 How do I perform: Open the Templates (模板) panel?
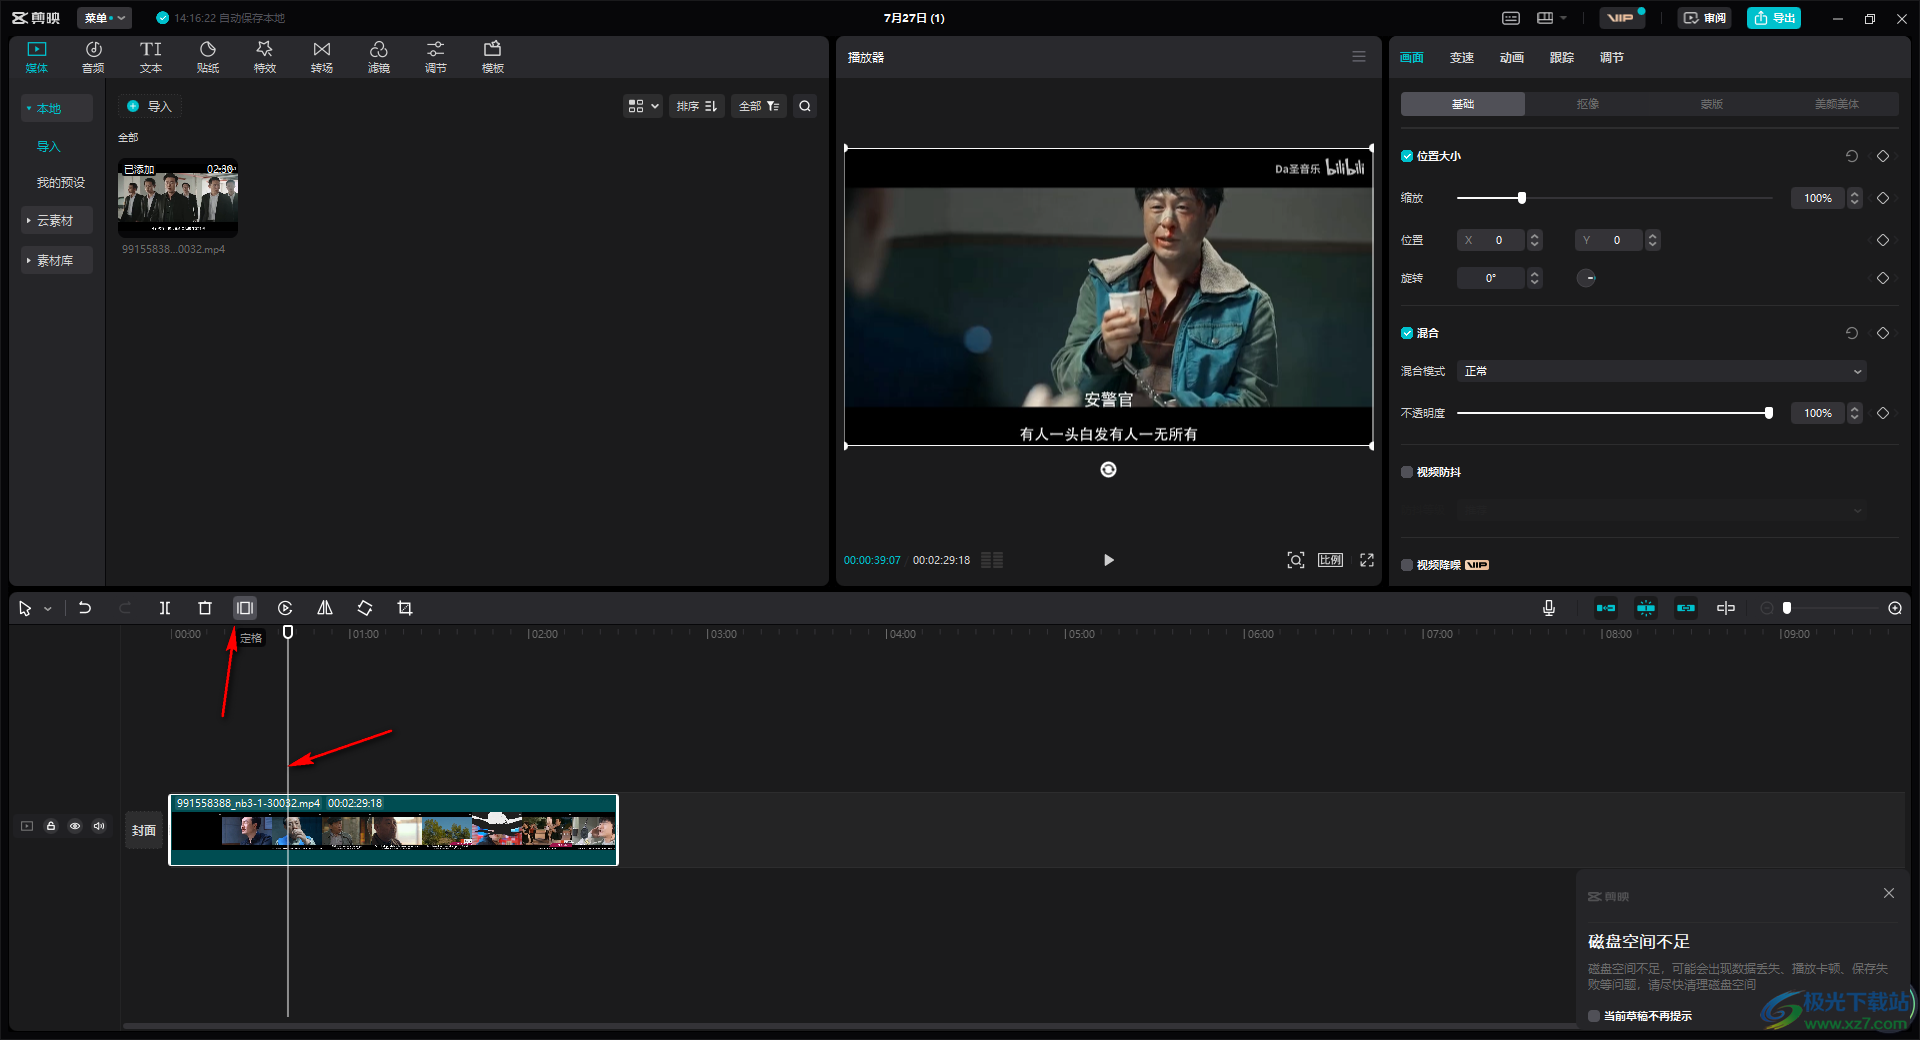click(x=493, y=57)
